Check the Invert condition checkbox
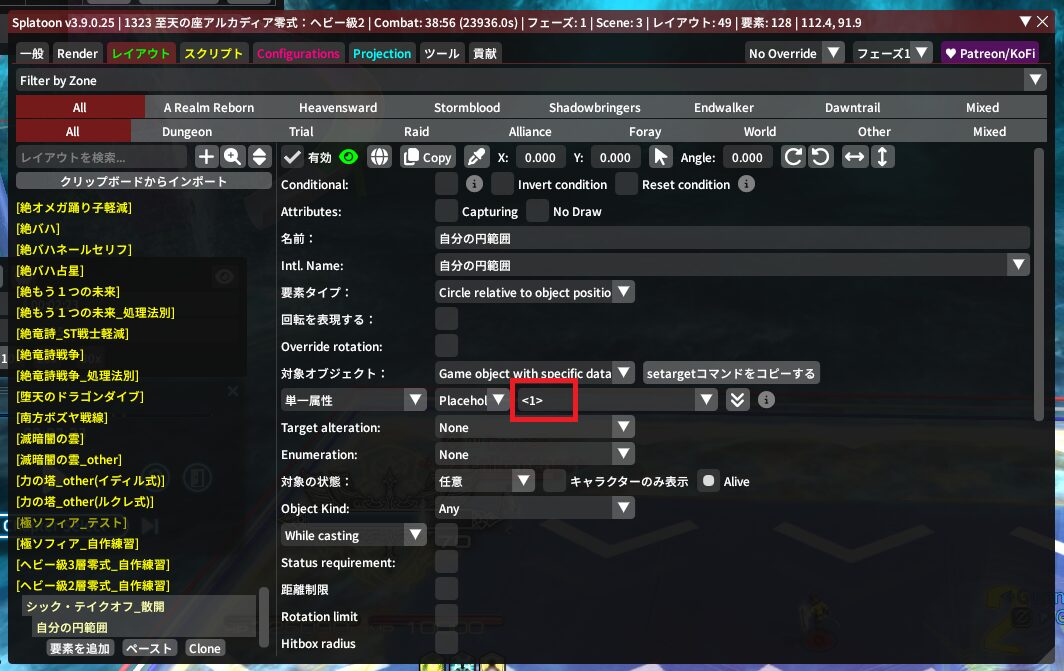The image size is (1064, 671). pos(502,184)
